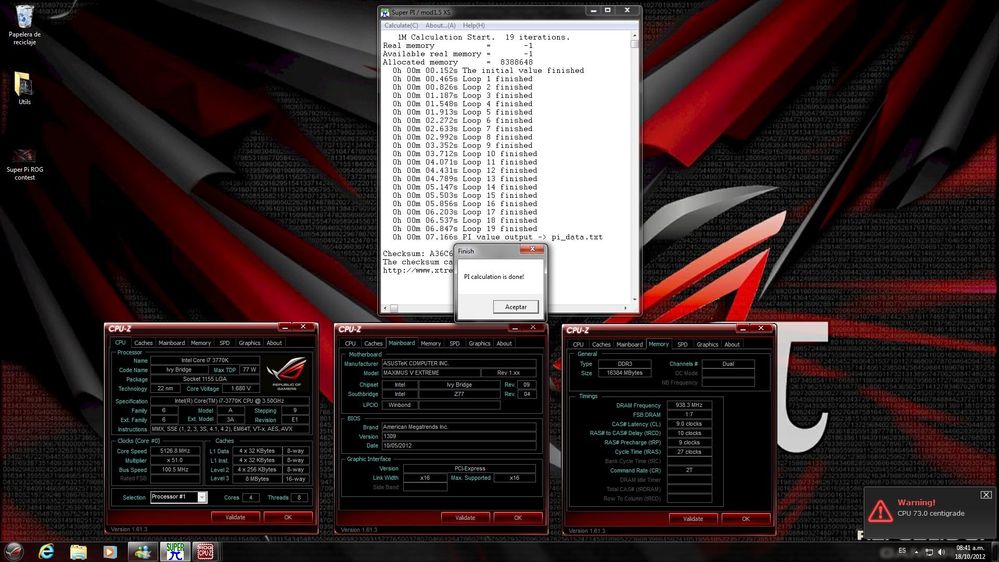Switch to CPU-Z taskbar button

pyautogui.click(x=205, y=551)
